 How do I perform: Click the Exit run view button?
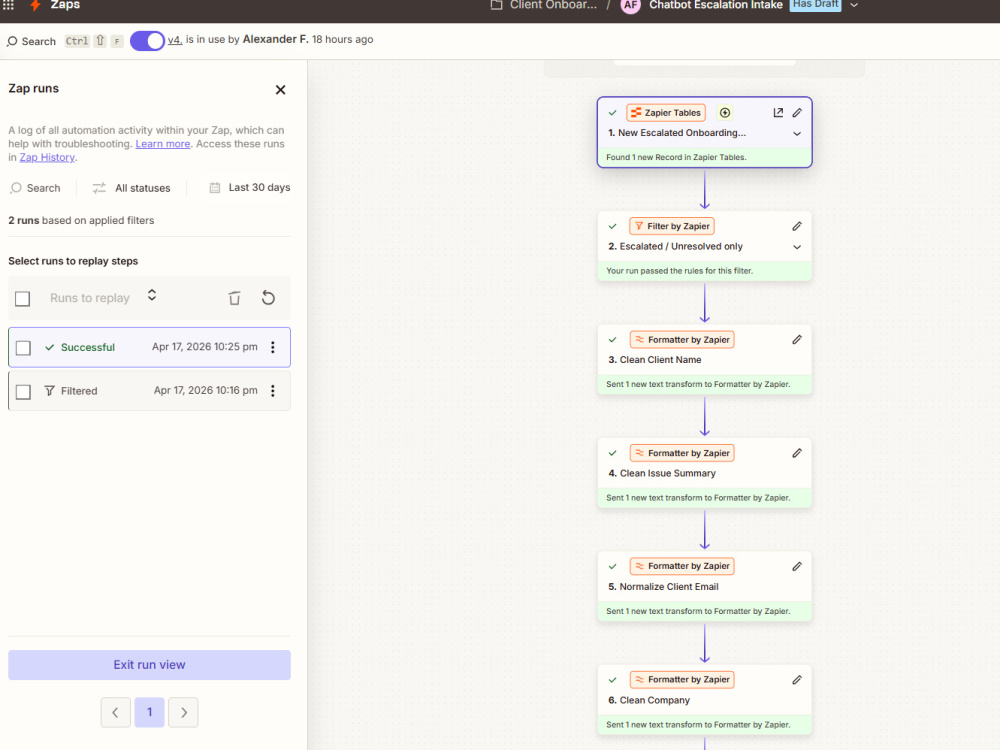[x=149, y=665]
